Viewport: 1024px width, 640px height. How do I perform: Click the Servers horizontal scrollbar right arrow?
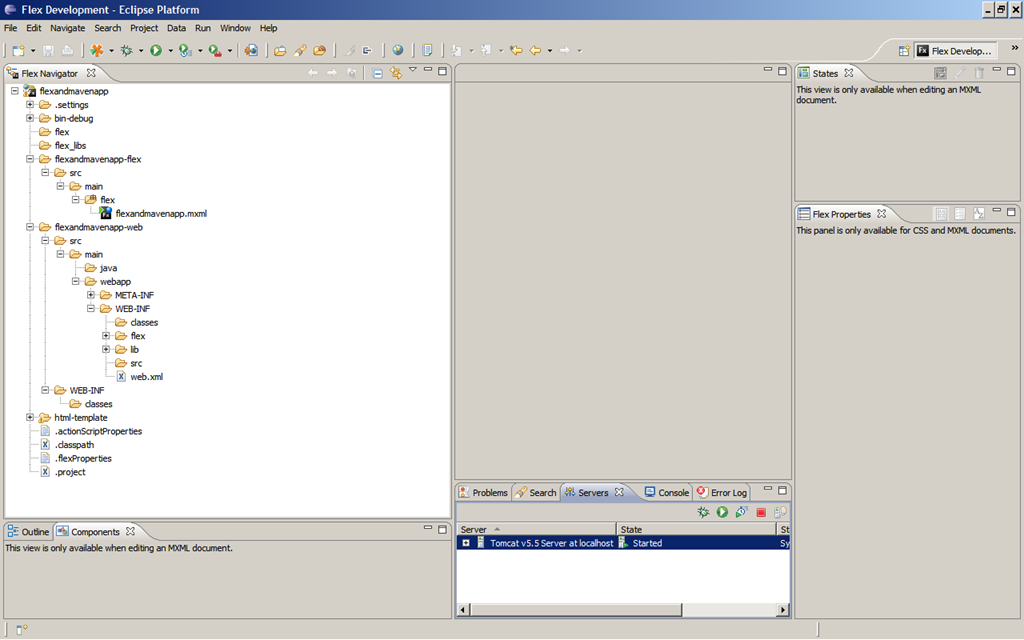(x=782, y=610)
